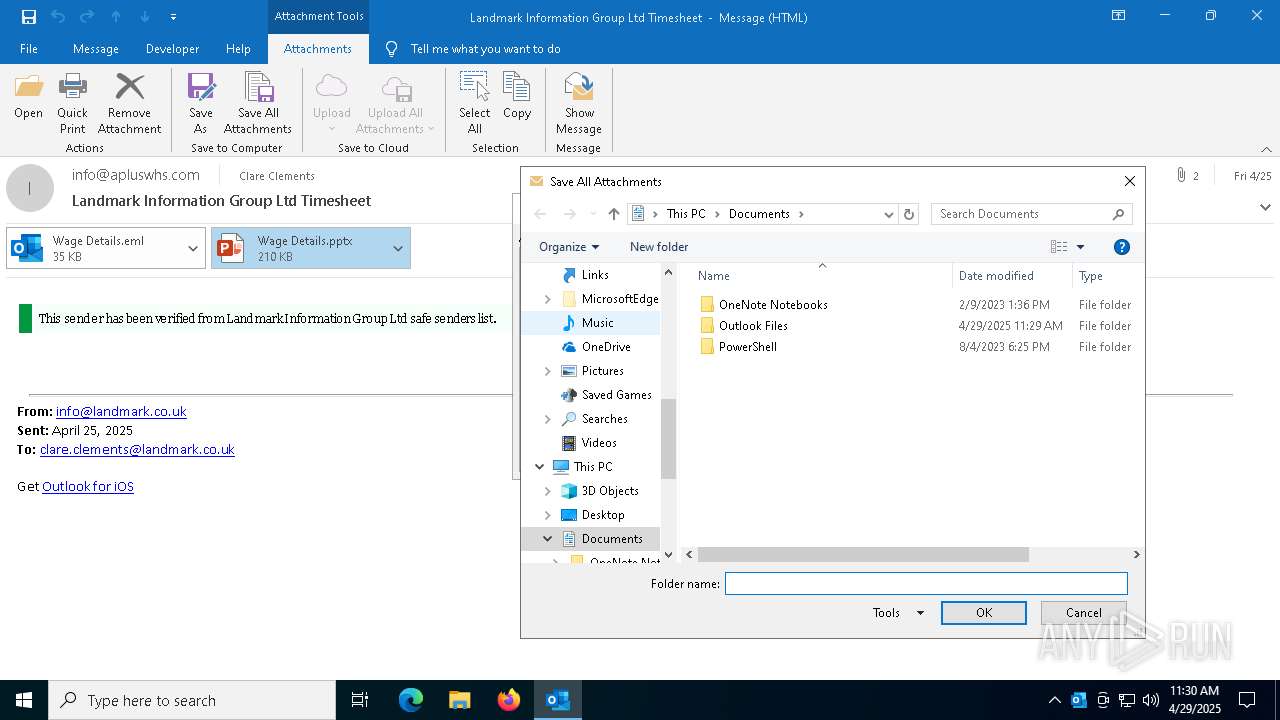1280x720 pixels.
Task: Open Task View on taskbar
Action: (x=360, y=700)
